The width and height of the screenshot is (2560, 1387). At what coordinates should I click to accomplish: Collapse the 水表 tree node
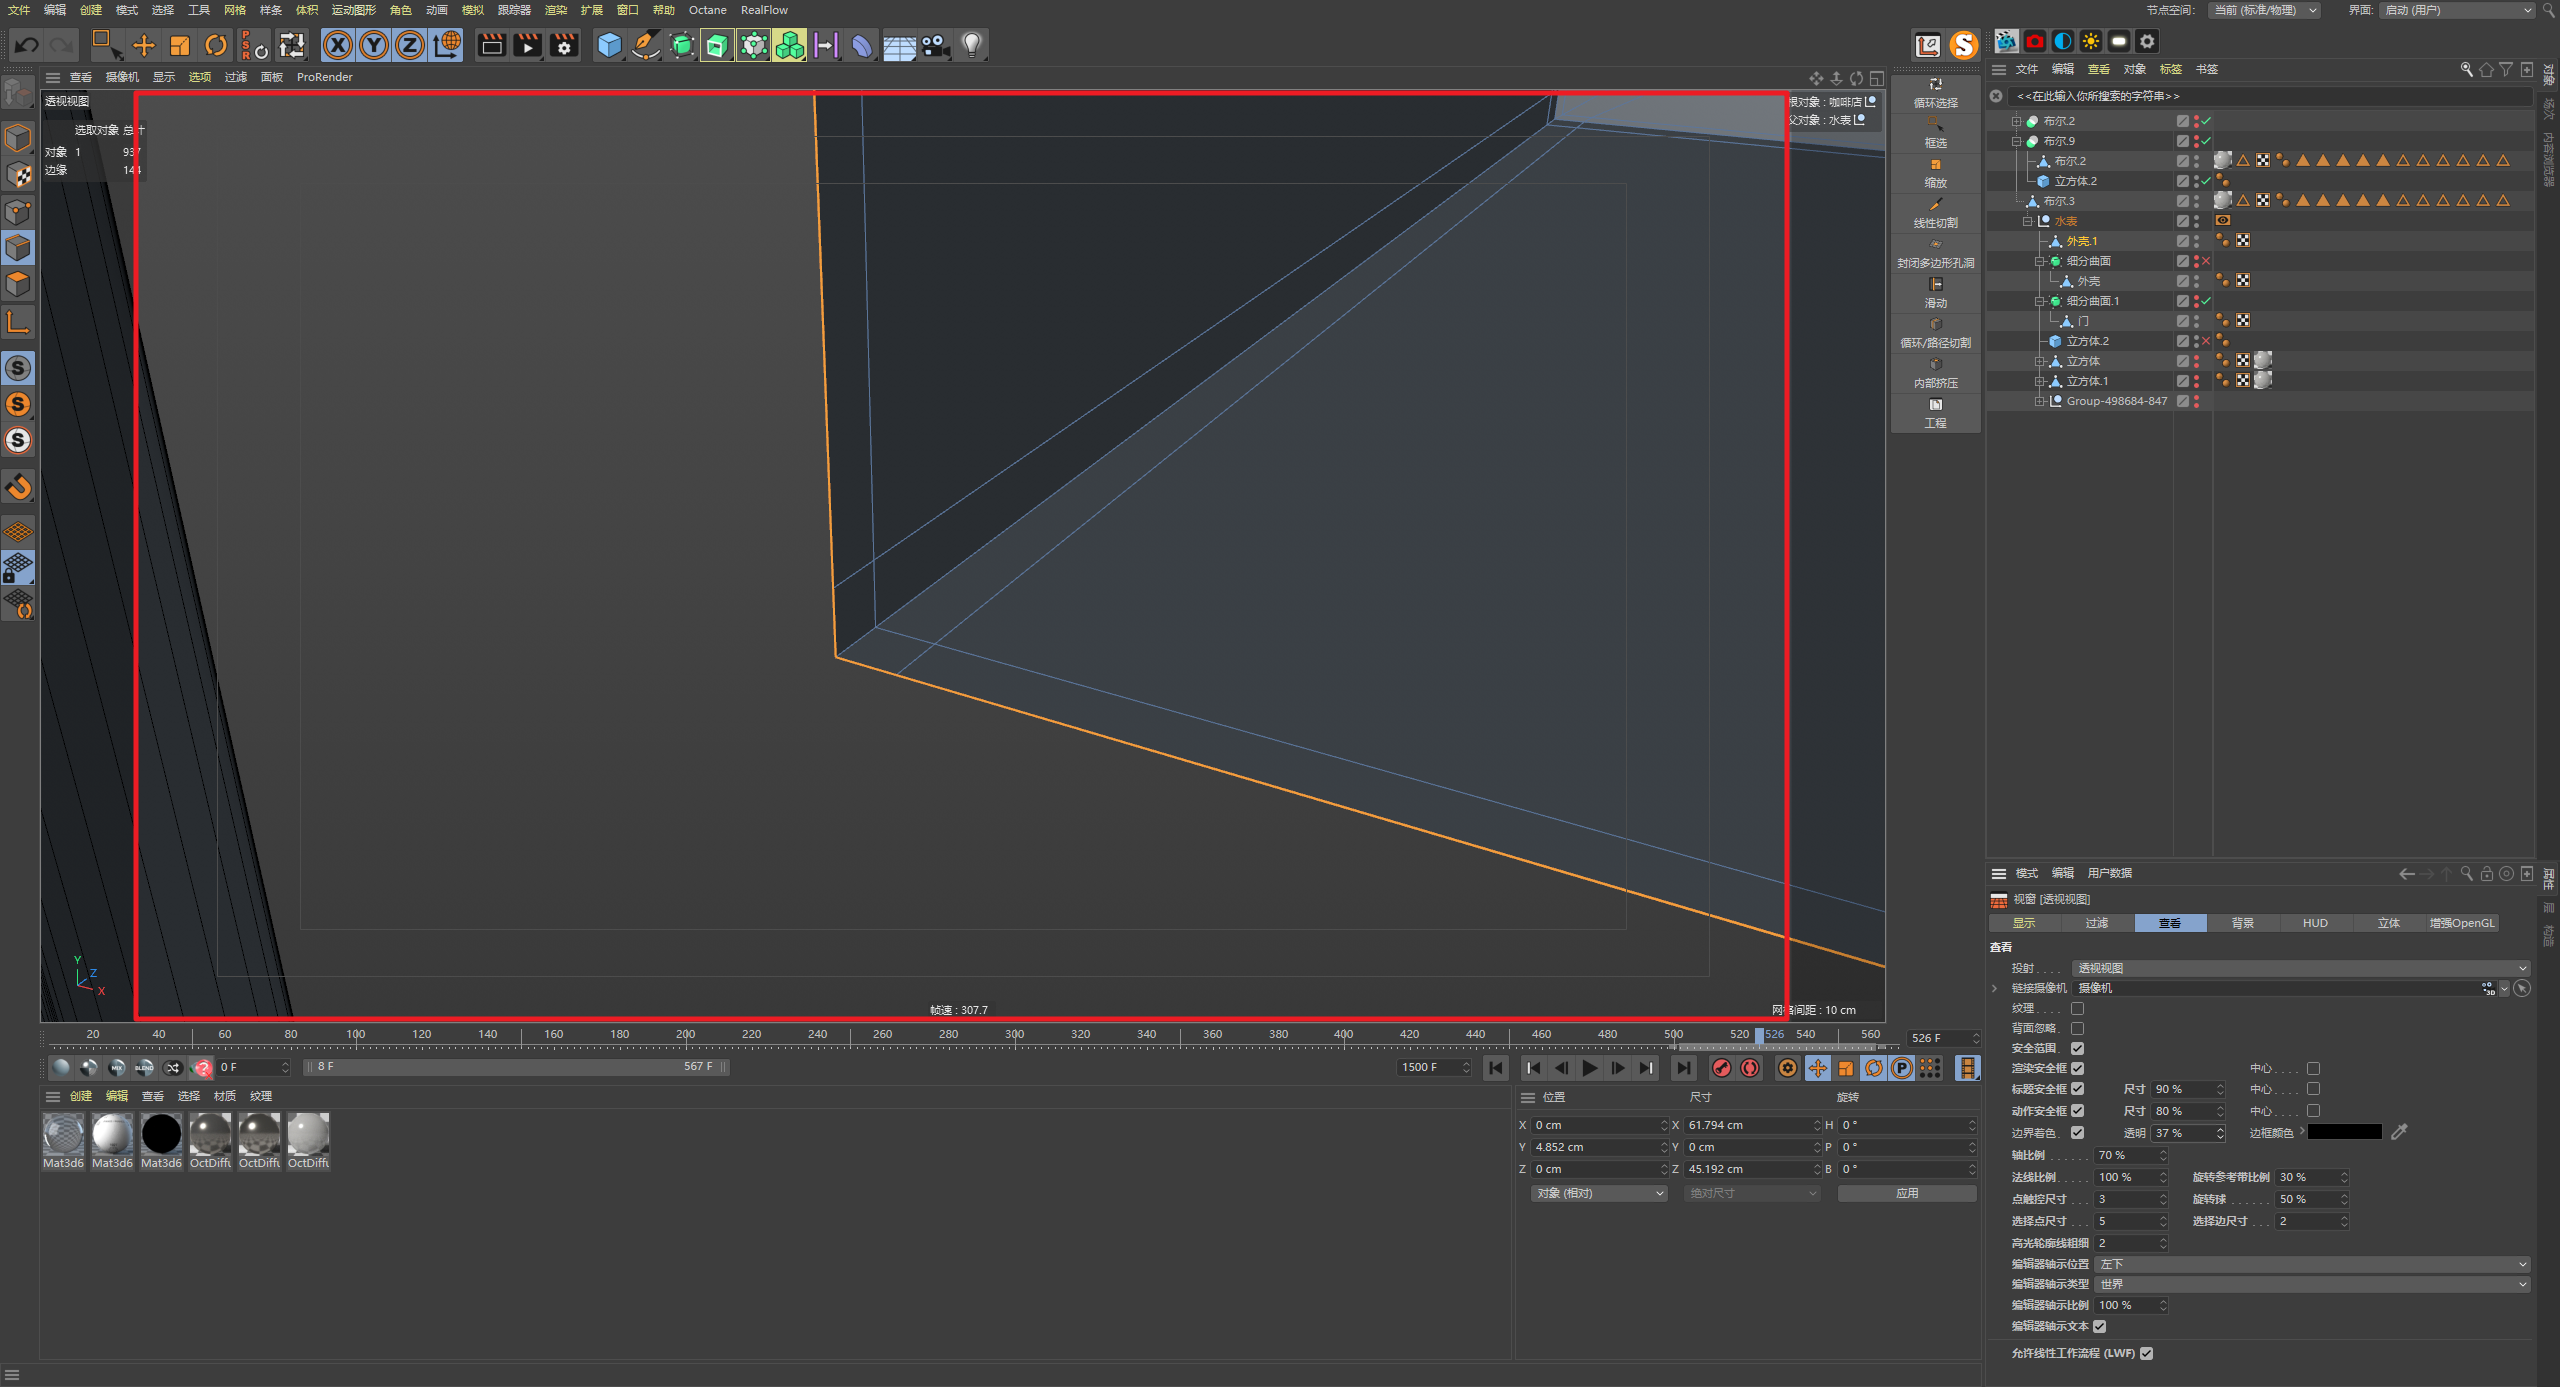[x=2028, y=221]
